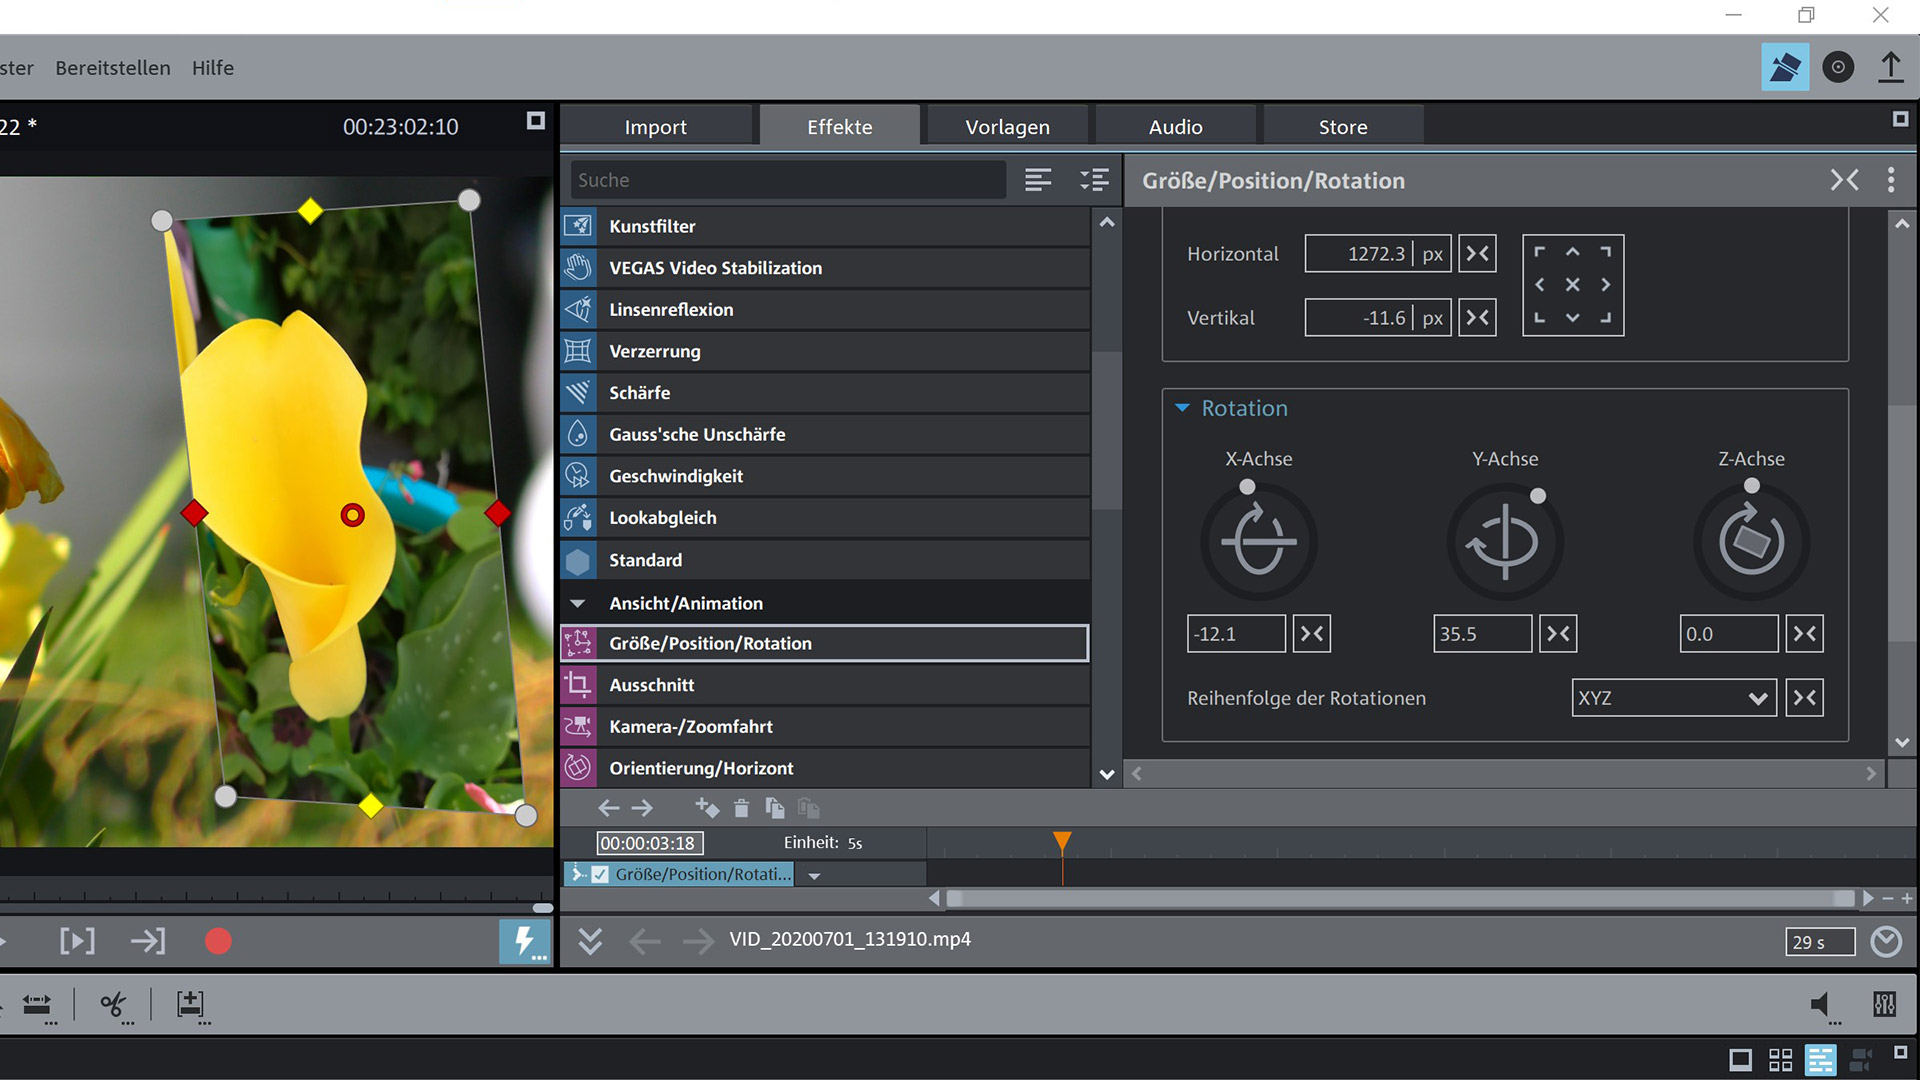This screenshot has height=1080, width=1920.
Task: Click the red record button
Action: tap(218, 941)
